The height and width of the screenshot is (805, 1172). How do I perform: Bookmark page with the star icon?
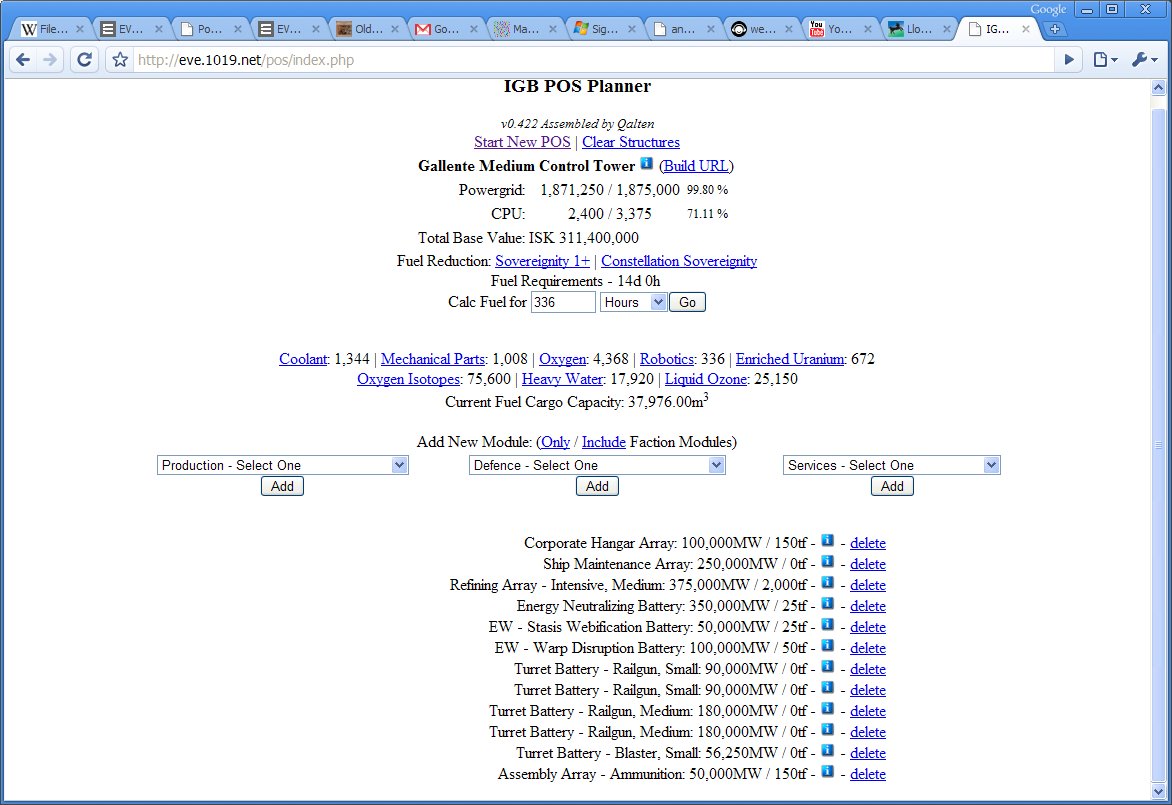pyautogui.click(x=120, y=60)
